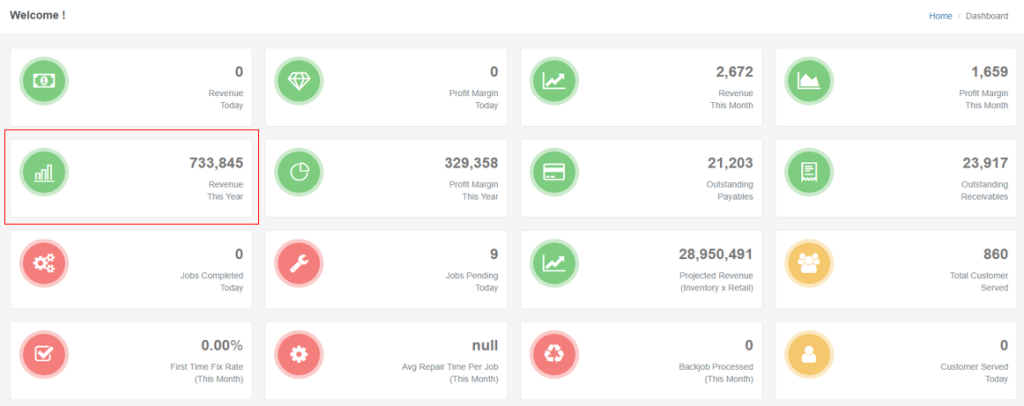Click the Welcome ! page heading
The width and height of the screenshot is (1024, 406).
[x=37, y=15]
